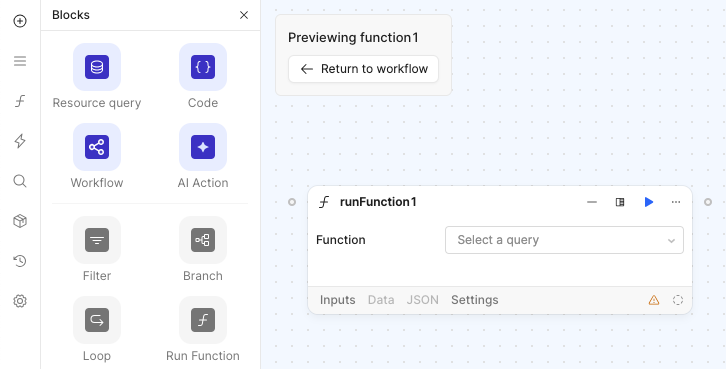Click Return to workflow button
This screenshot has height=369, width=726.
click(363, 69)
